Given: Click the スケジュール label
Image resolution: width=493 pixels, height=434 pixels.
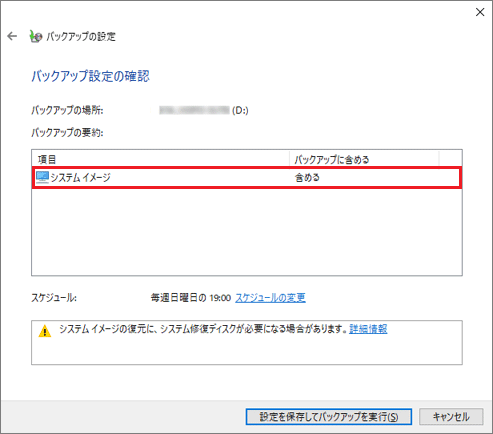Looking at the screenshot, I should click(54, 298).
